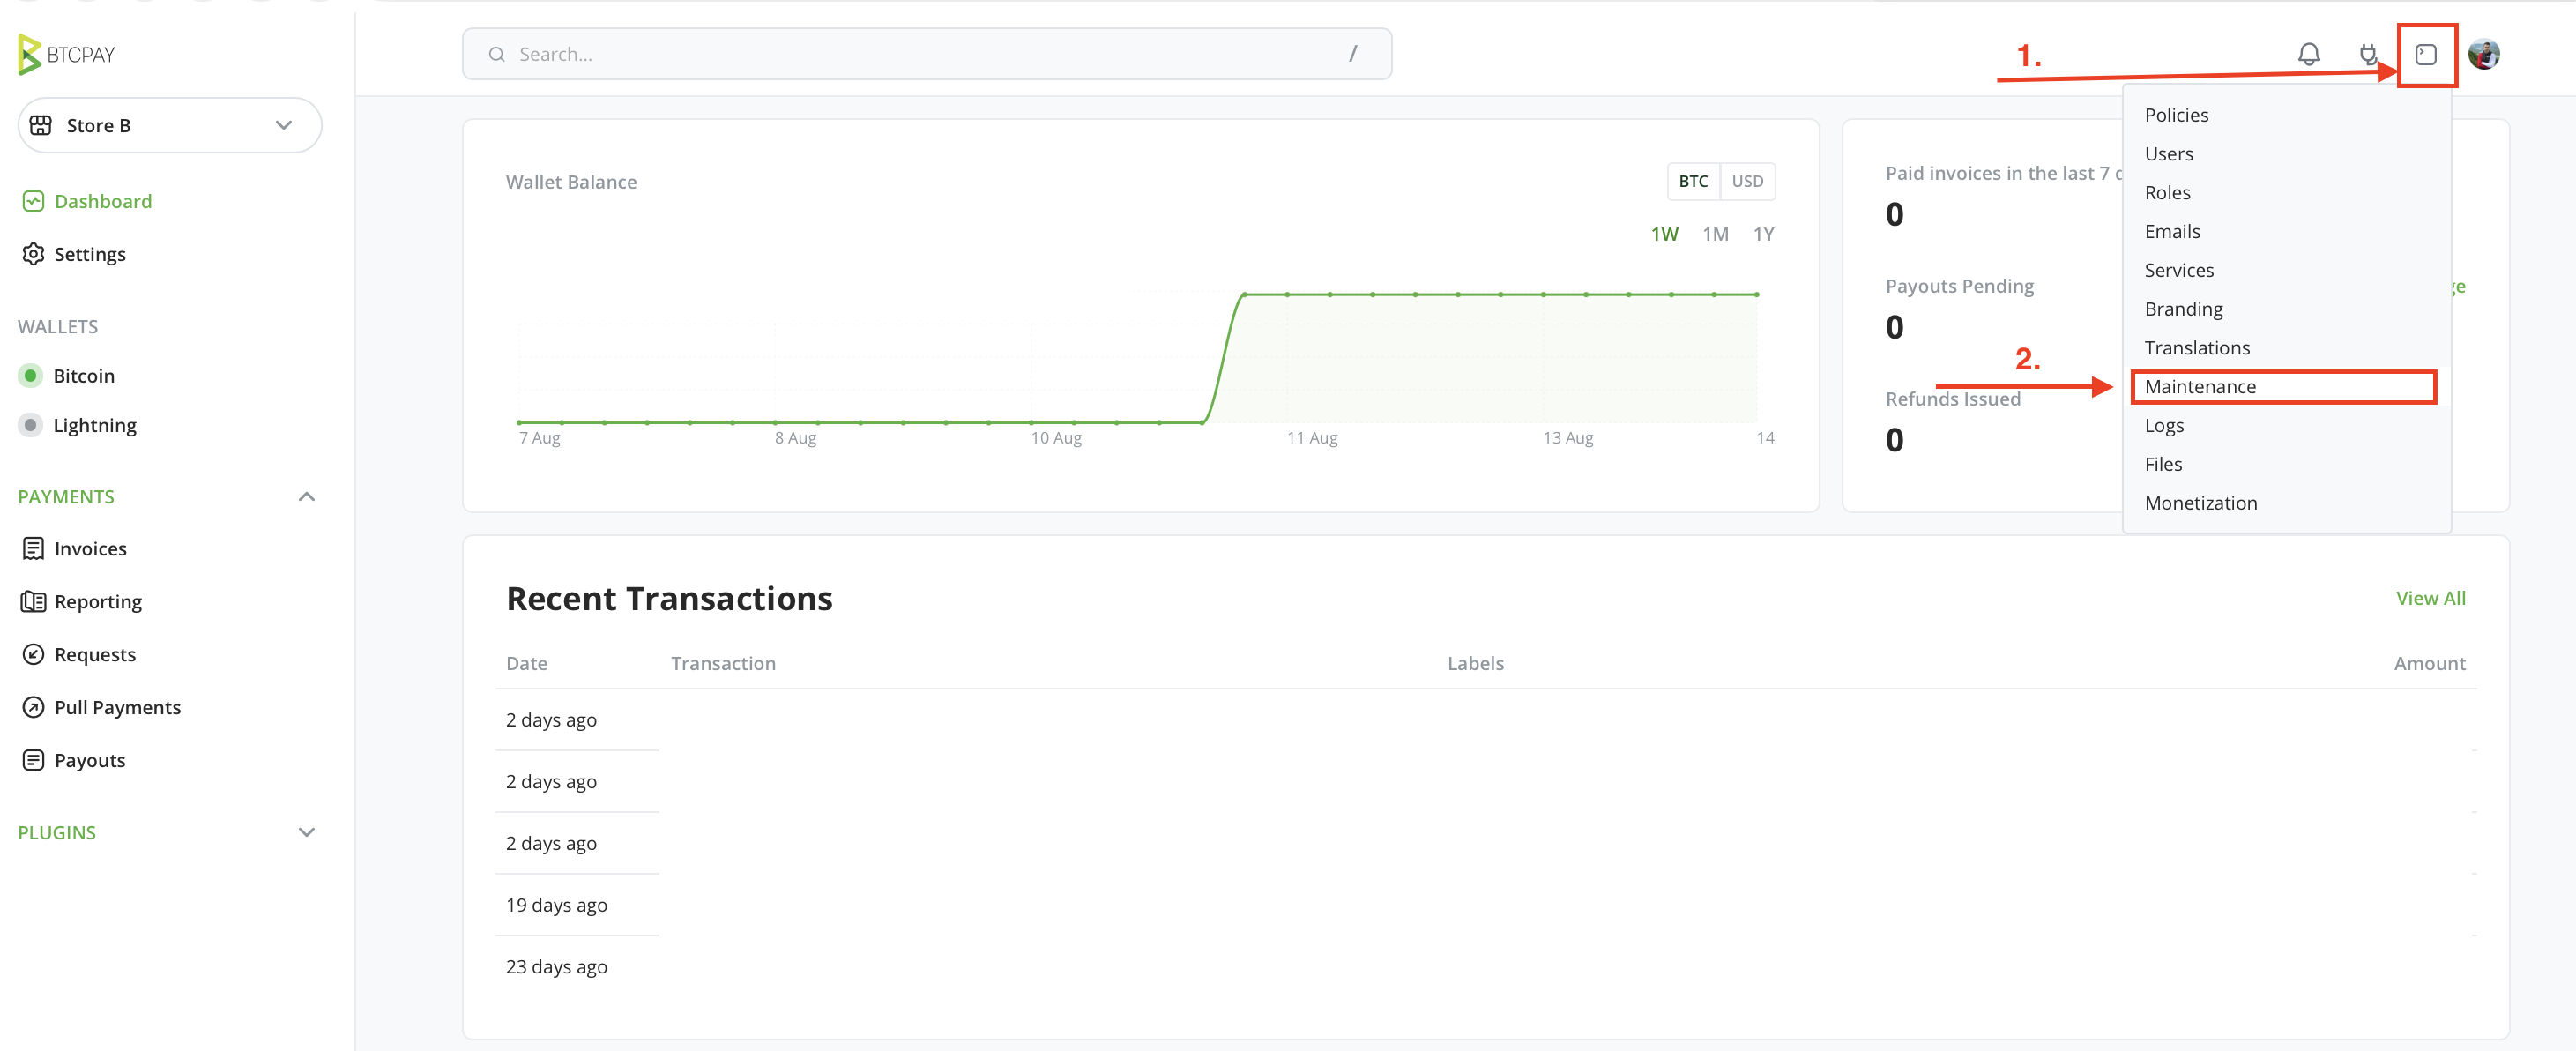Open the Bitcoin wallet
Viewport: 2576px width, 1051px height.
84,376
